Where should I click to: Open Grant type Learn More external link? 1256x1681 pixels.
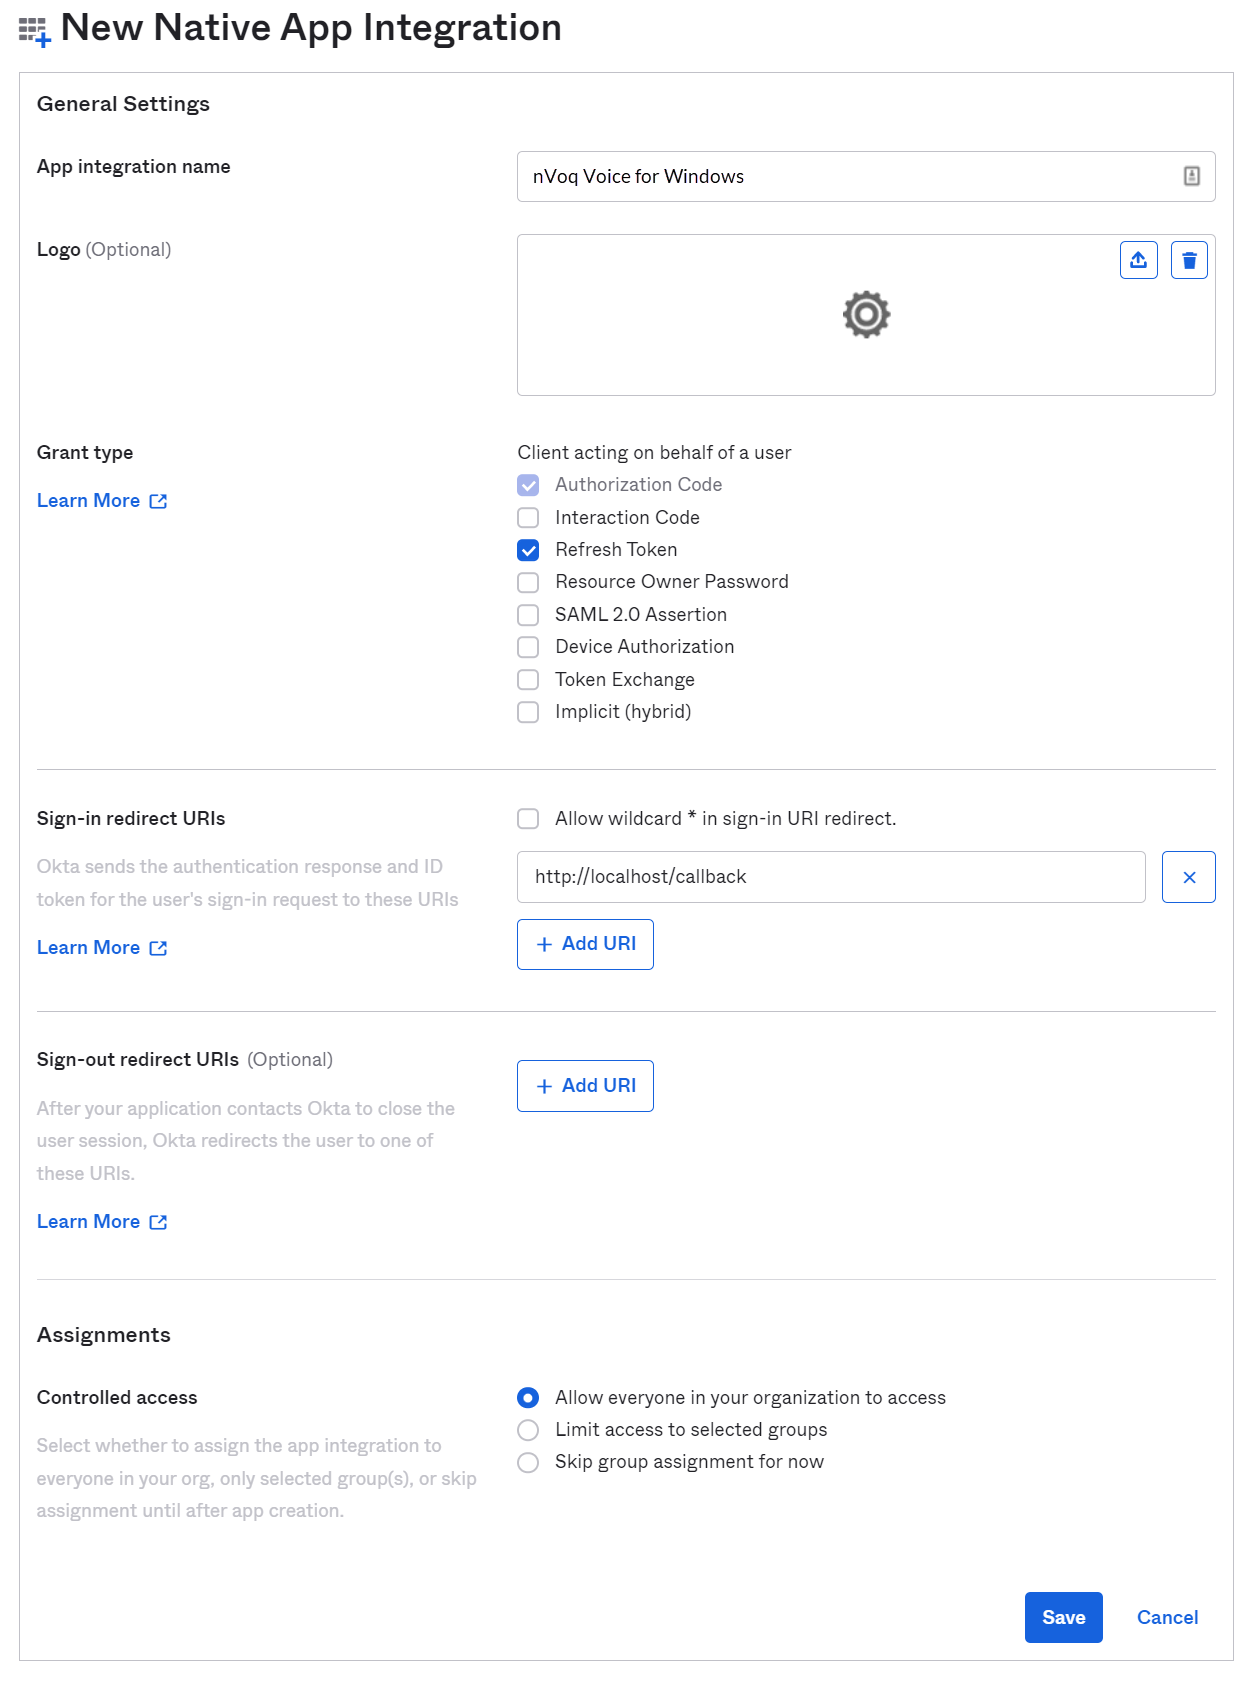[89, 500]
